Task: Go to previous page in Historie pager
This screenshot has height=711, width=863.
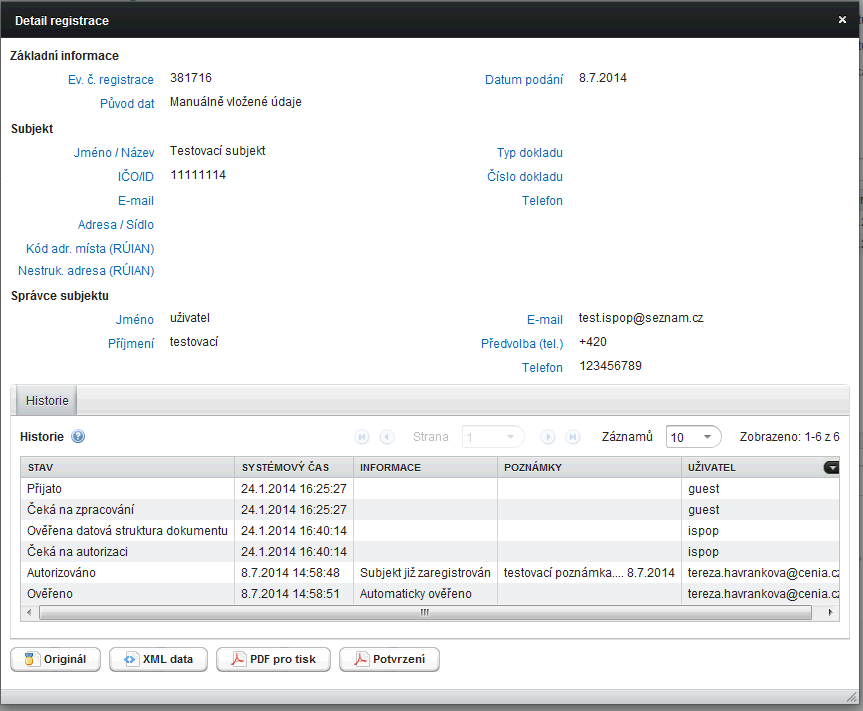Action: click(x=387, y=437)
